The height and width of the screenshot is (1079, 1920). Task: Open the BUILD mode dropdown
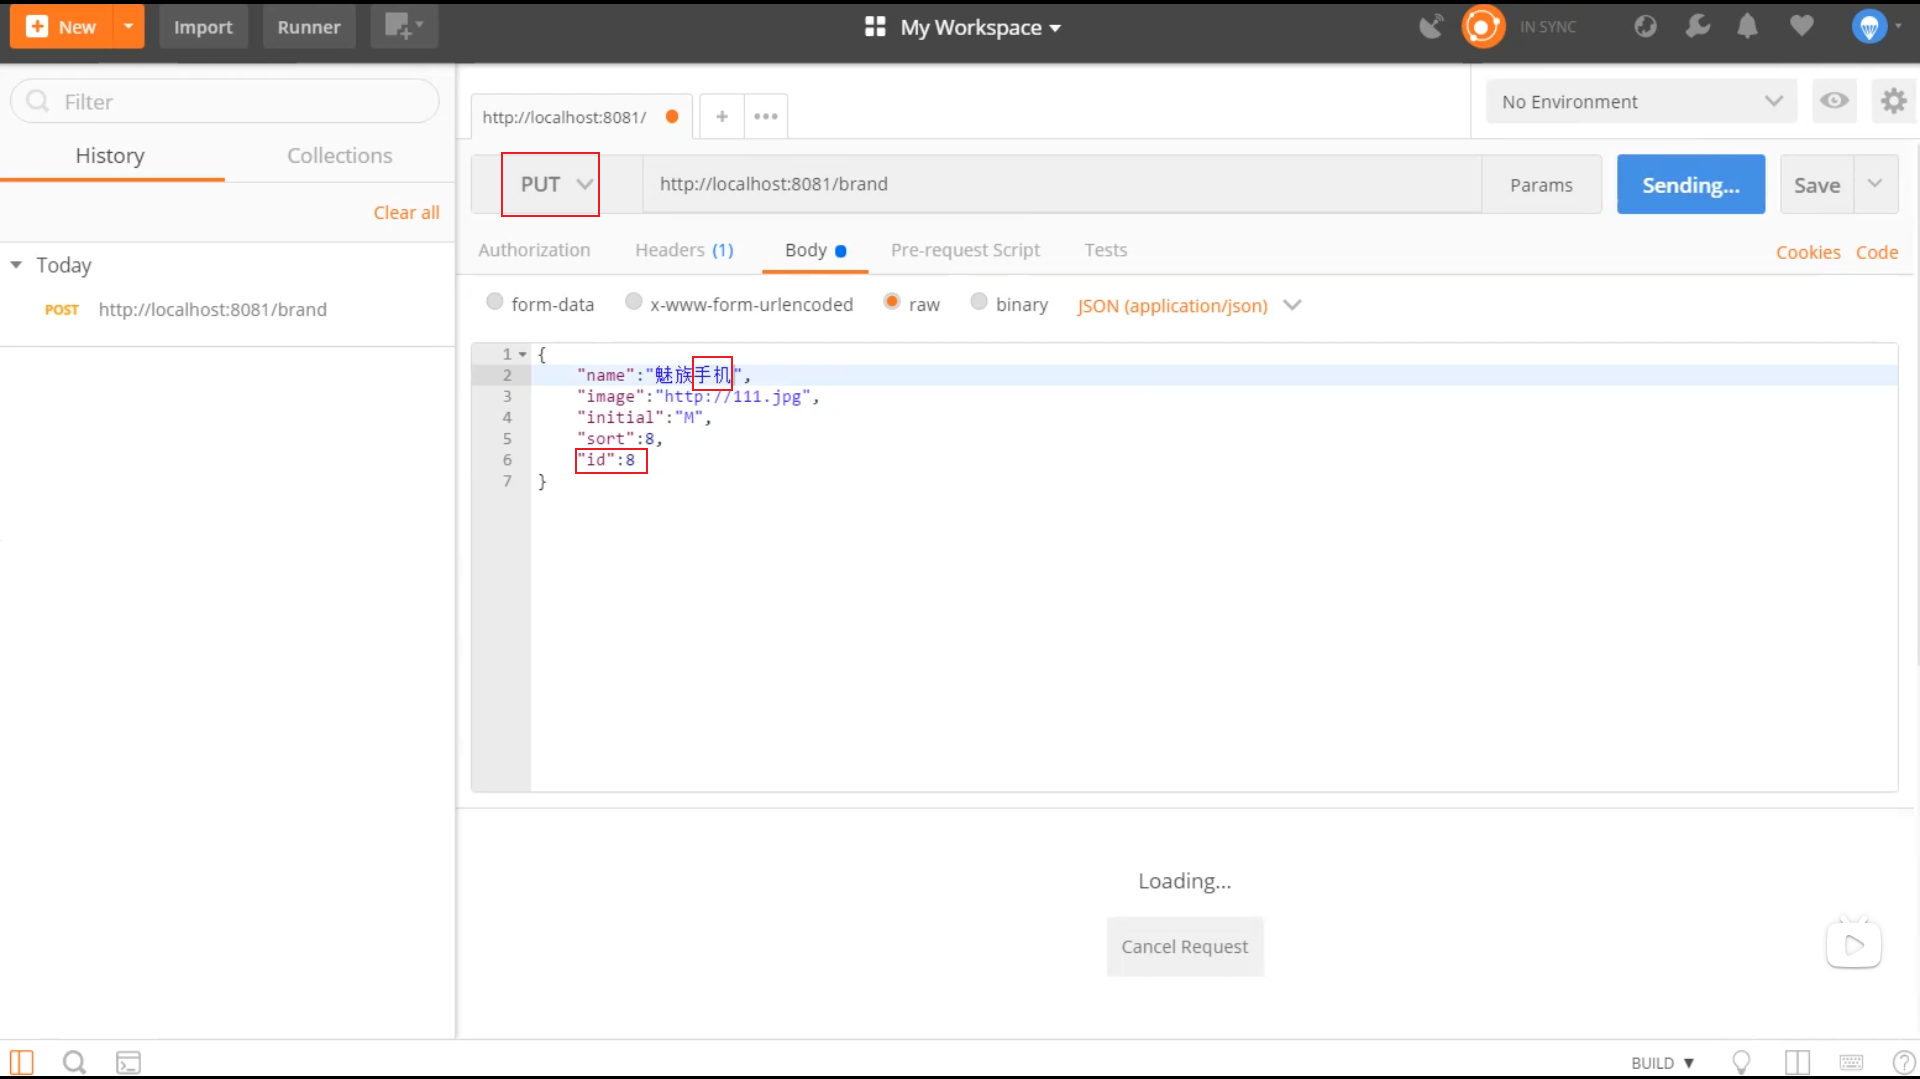1663,1063
